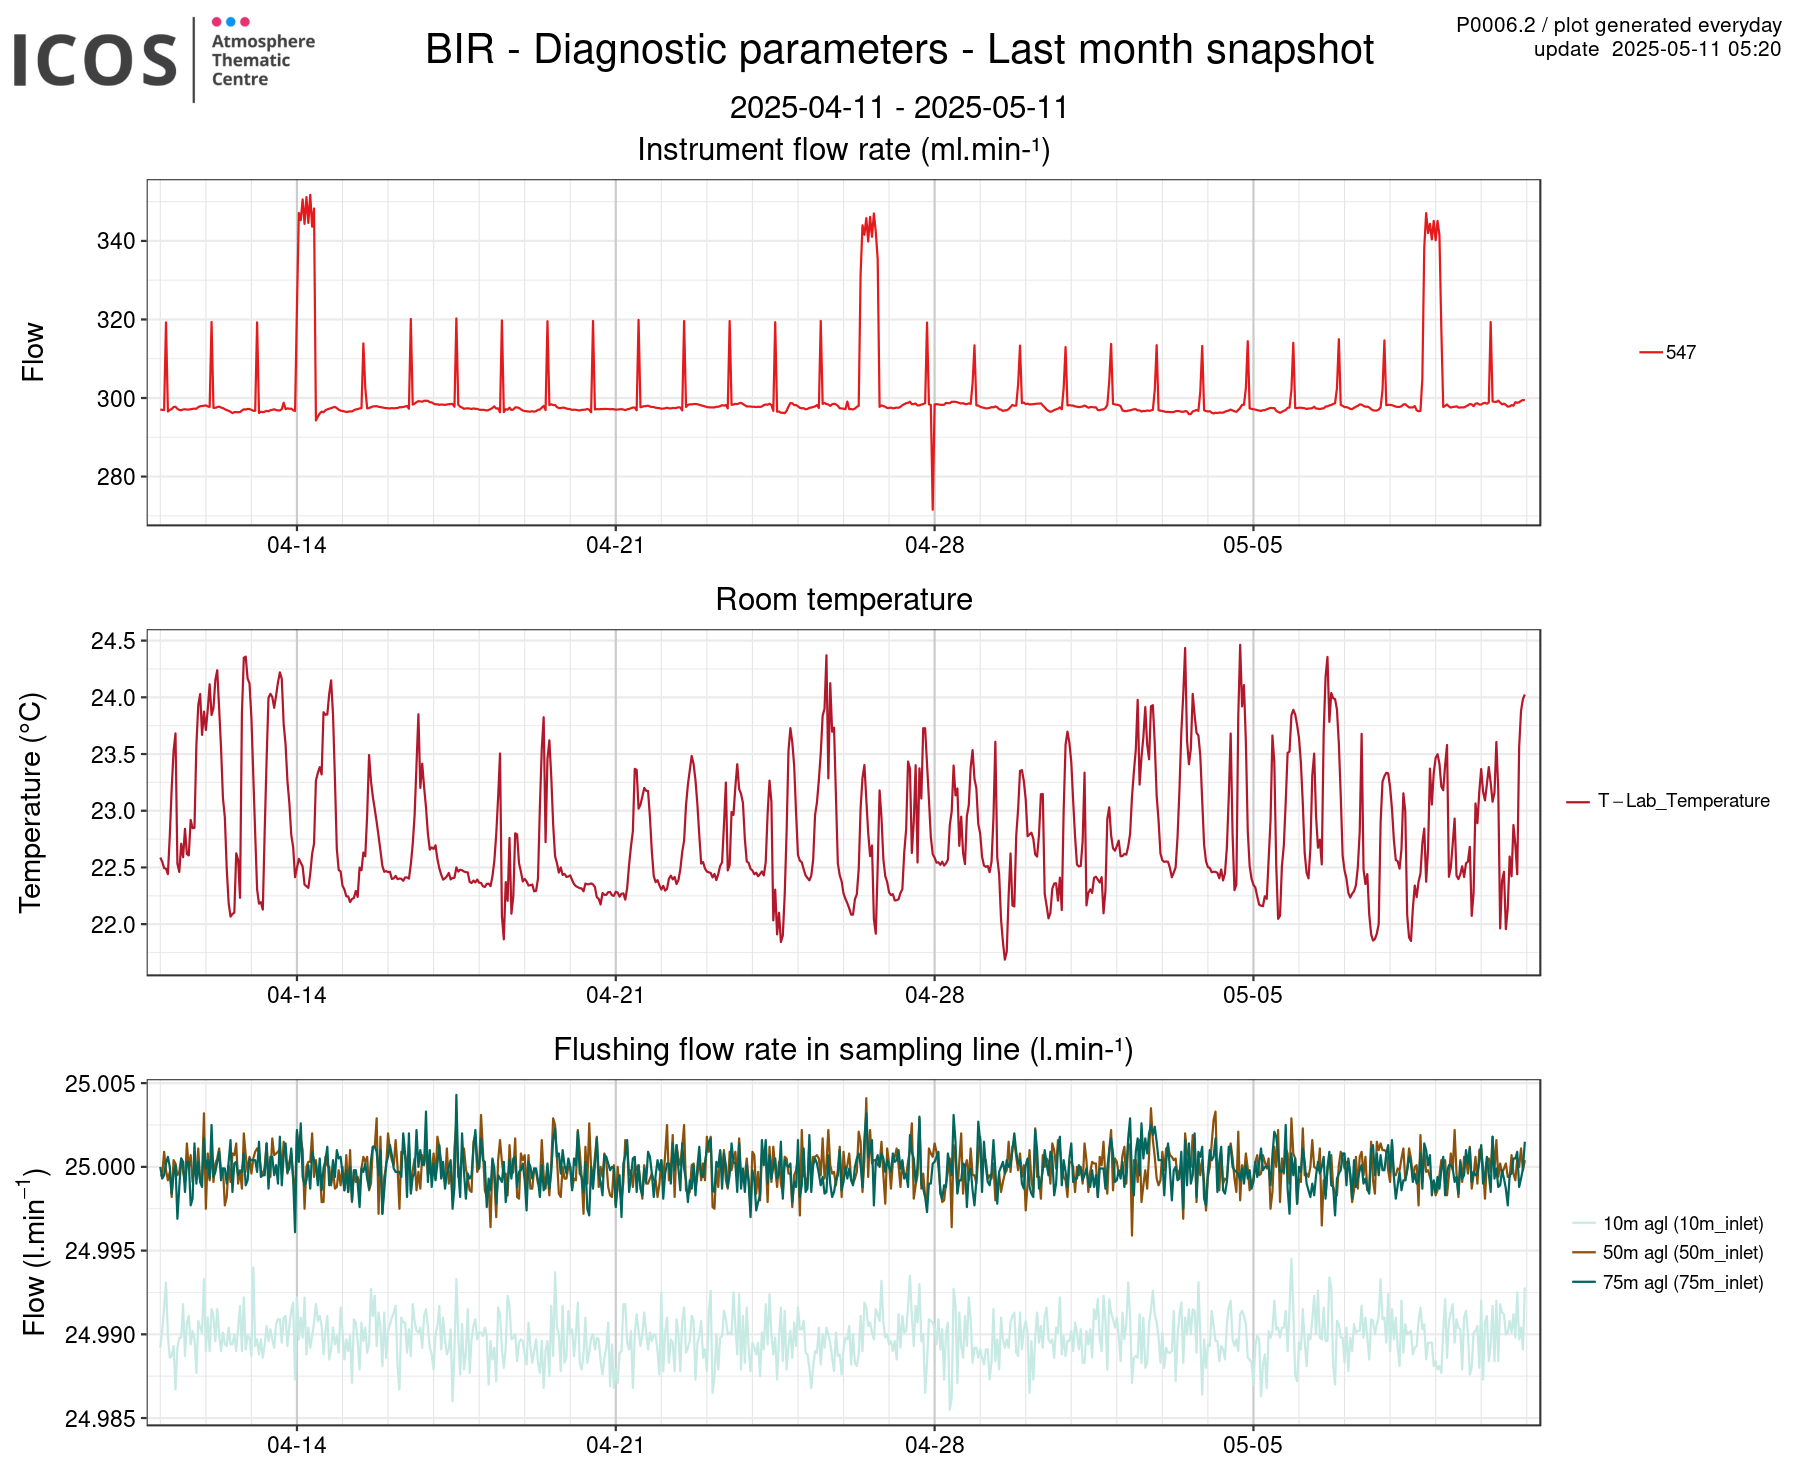This screenshot has height=1470, width=1800.
Task: Click the red 547 legend swatch
Action: click(1650, 352)
